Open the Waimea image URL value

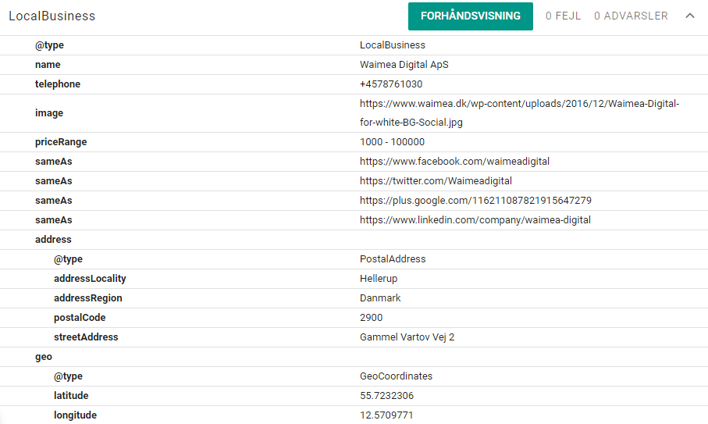point(519,113)
